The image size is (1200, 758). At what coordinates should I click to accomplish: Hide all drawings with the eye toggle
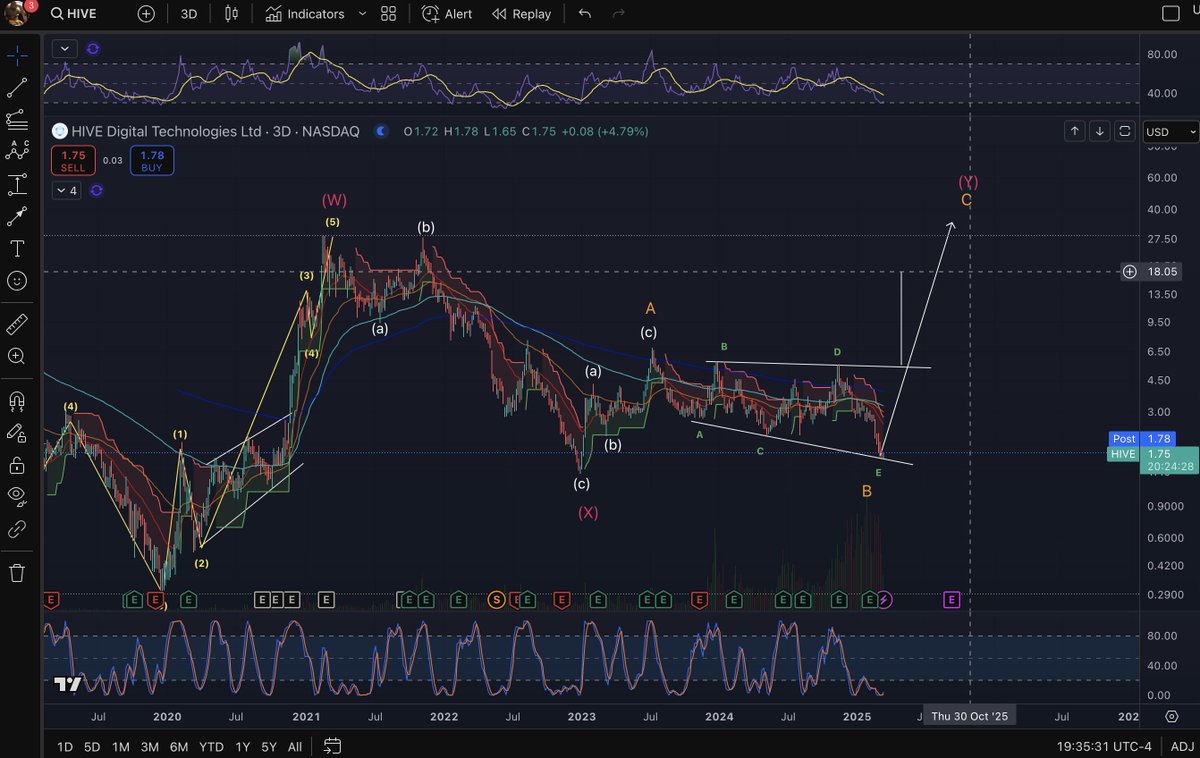pos(16,495)
